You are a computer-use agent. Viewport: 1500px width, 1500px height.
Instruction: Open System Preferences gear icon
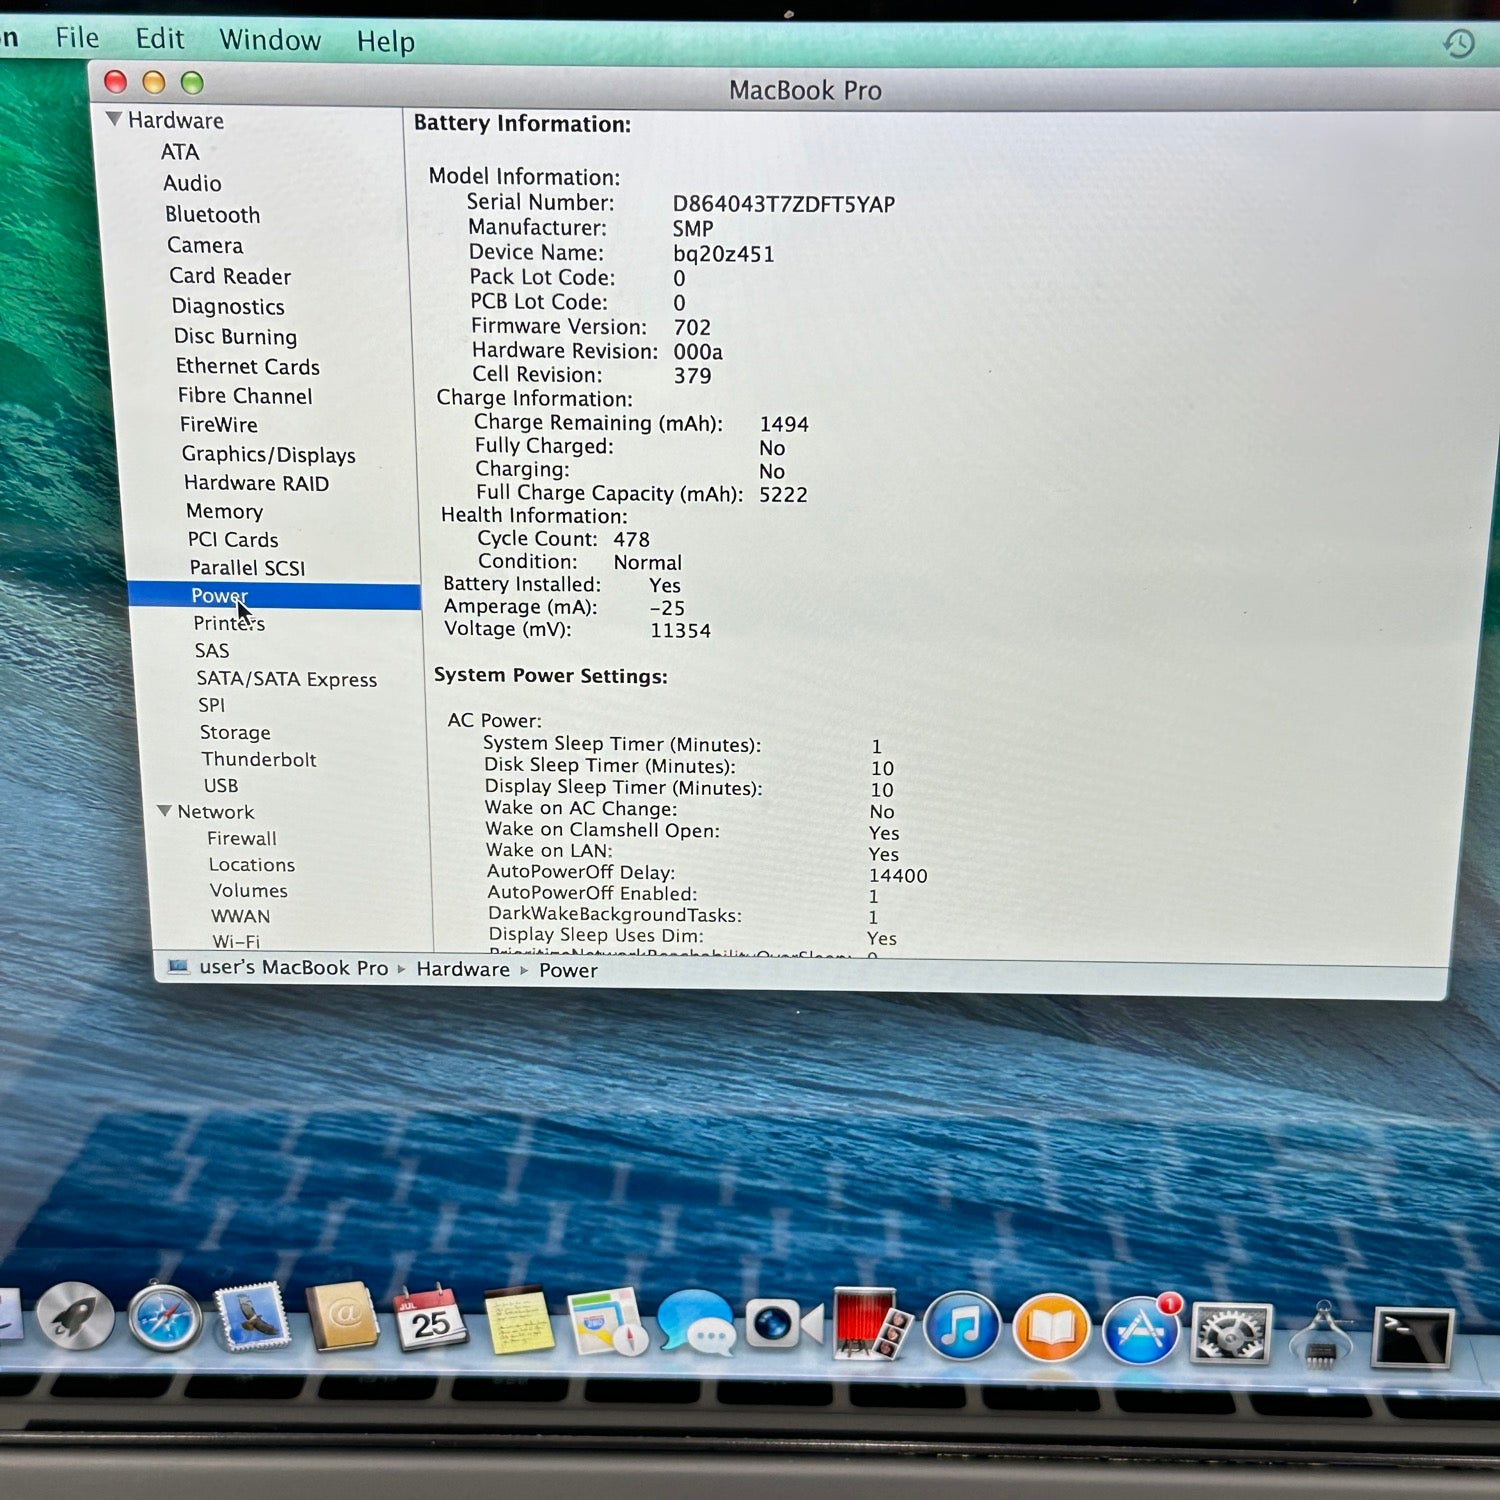tap(1231, 1333)
